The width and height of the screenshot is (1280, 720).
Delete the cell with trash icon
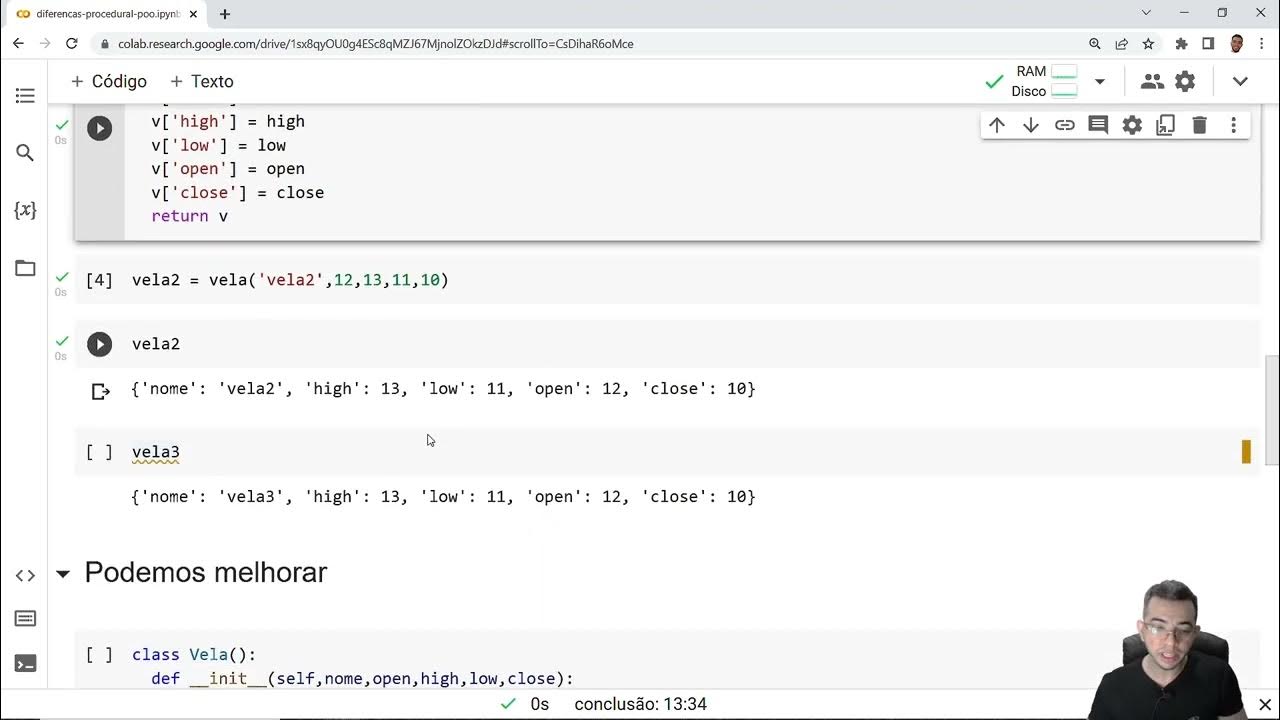(1199, 125)
